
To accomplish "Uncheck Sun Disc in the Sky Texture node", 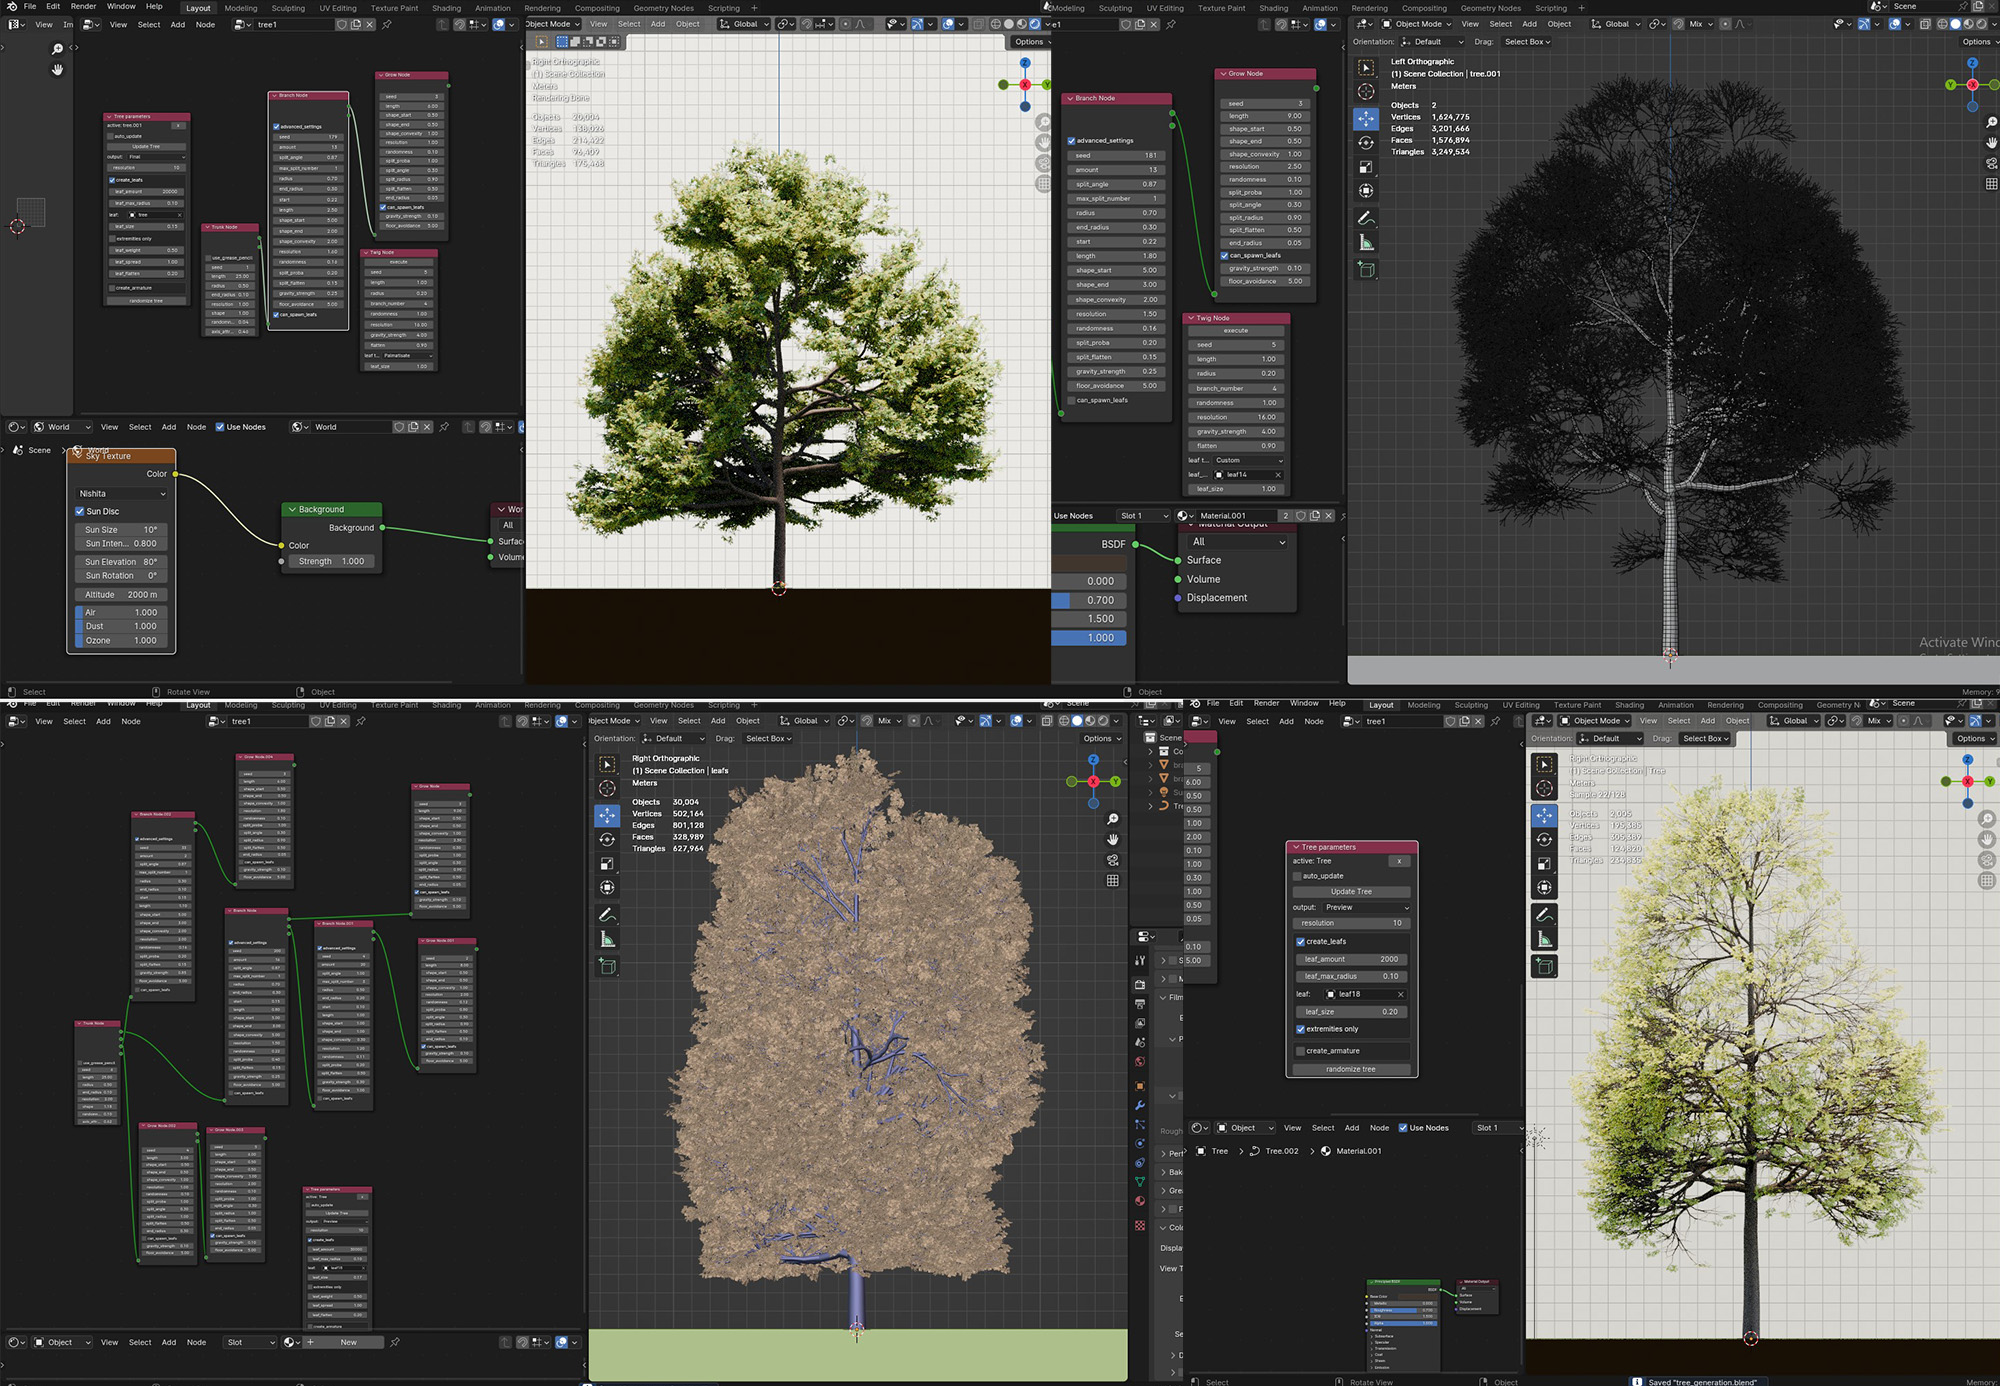I will click(80, 511).
